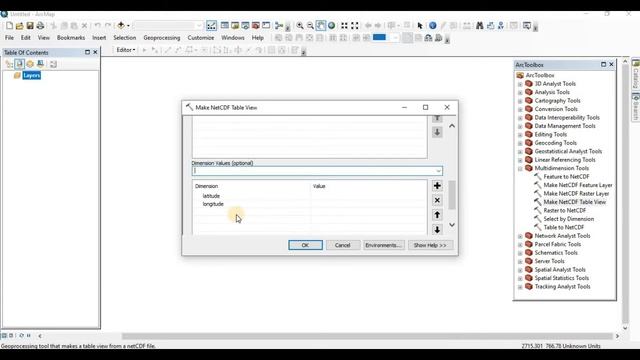Click OK in Make NetCDF Table View
Image resolution: width=640 pixels, height=360 pixels.
point(305,245)
